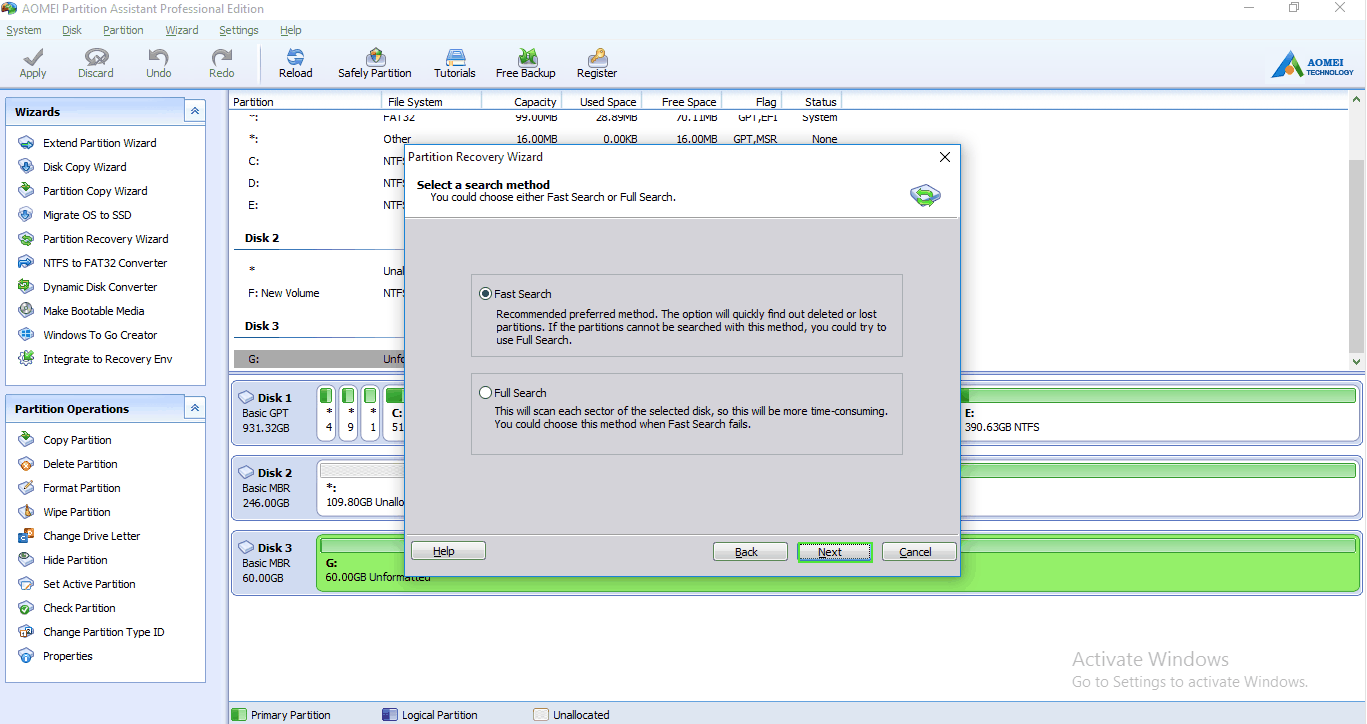This screenshot has height=724, width=1367.
Task: Open the Help menu in menu bar
Action: tap(291, 30)
